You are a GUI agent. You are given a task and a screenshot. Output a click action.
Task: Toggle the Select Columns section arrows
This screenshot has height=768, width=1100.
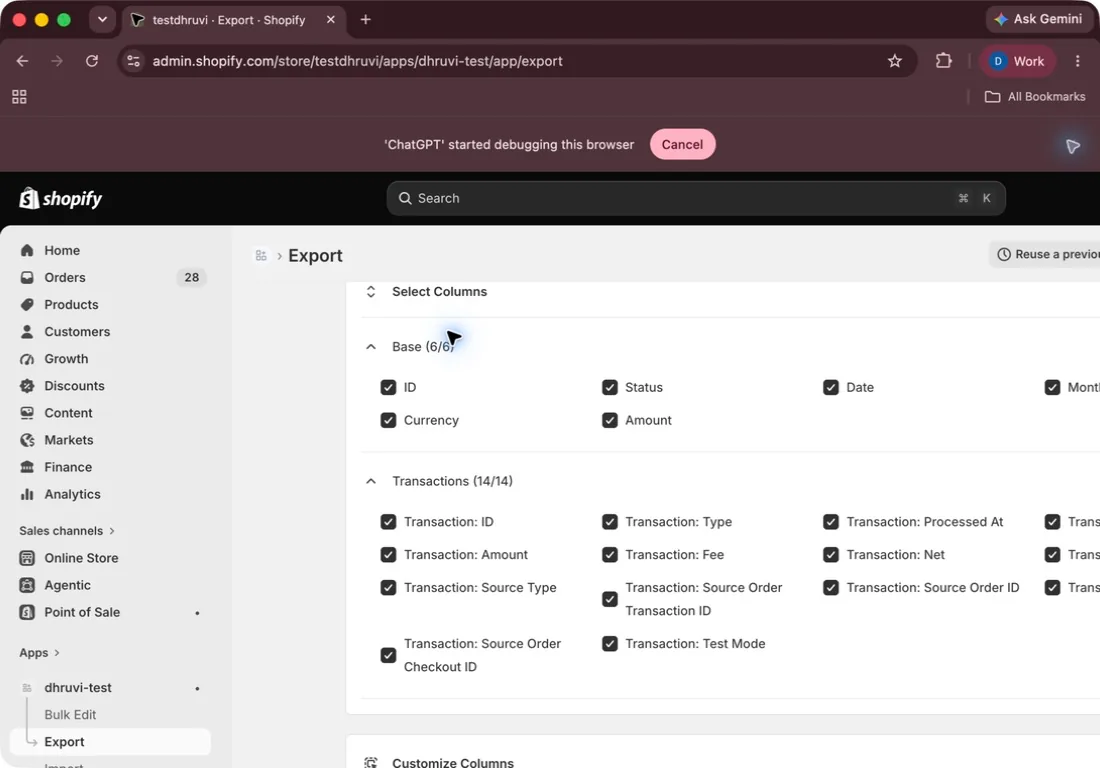tap(371, 292)
